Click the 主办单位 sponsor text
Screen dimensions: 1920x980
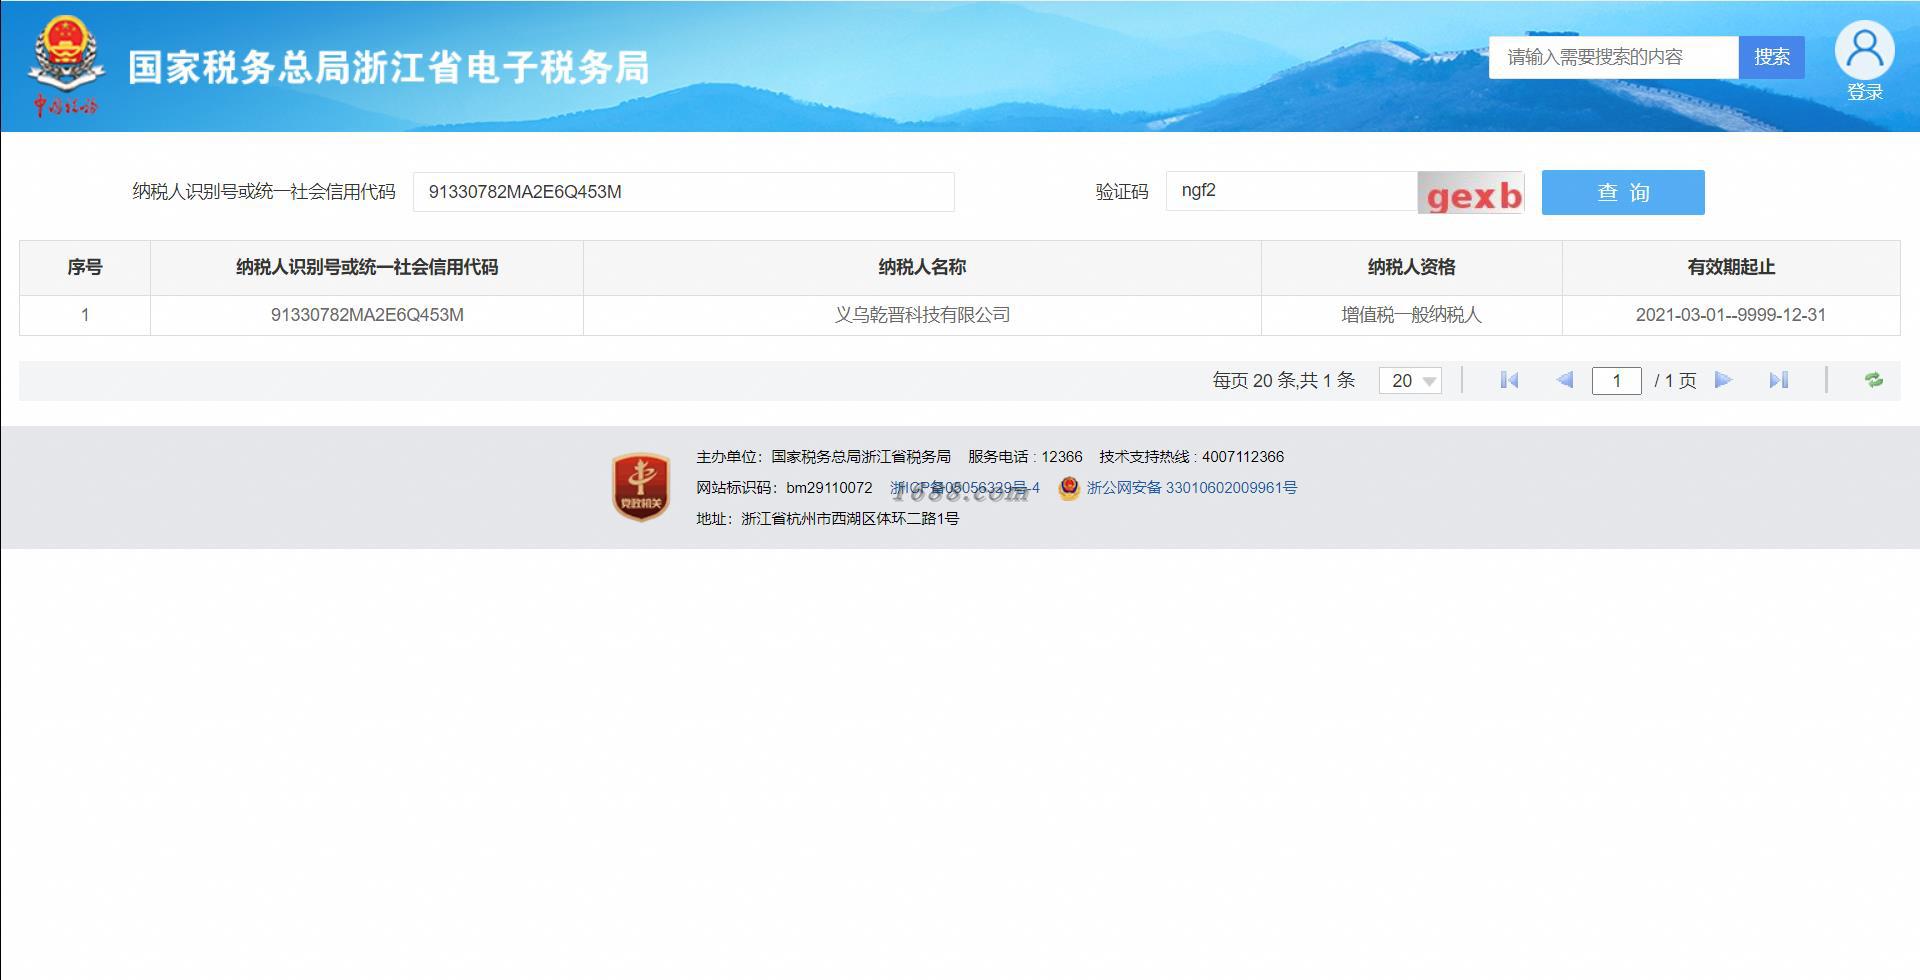pyautogui.click(x=823, y=457)
